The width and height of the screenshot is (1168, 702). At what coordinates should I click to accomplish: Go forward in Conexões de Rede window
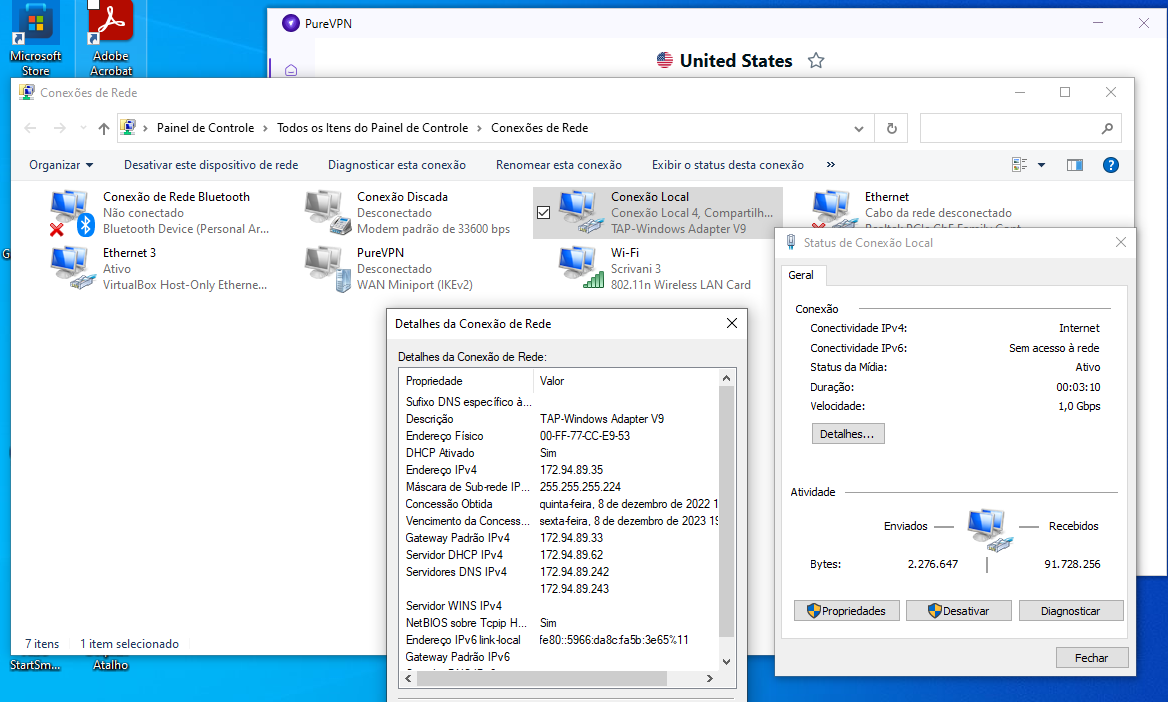coord(60,128)
